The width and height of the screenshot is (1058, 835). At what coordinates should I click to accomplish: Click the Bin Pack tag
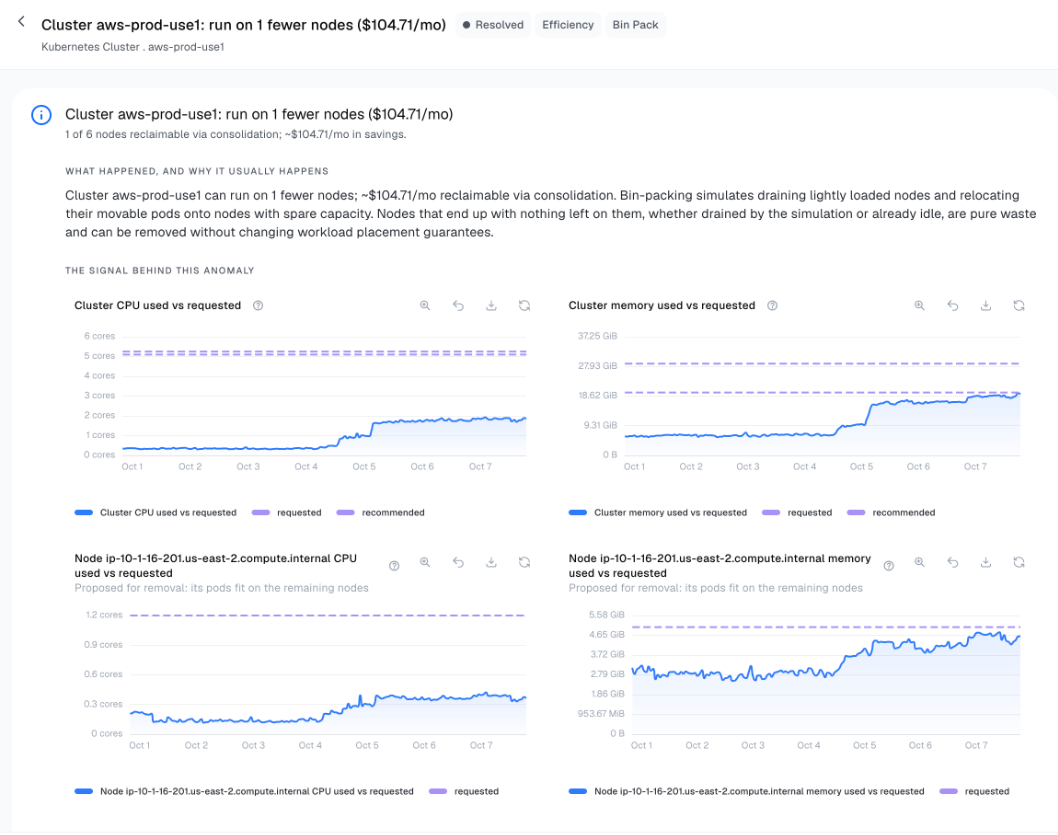tap(635, 25)
